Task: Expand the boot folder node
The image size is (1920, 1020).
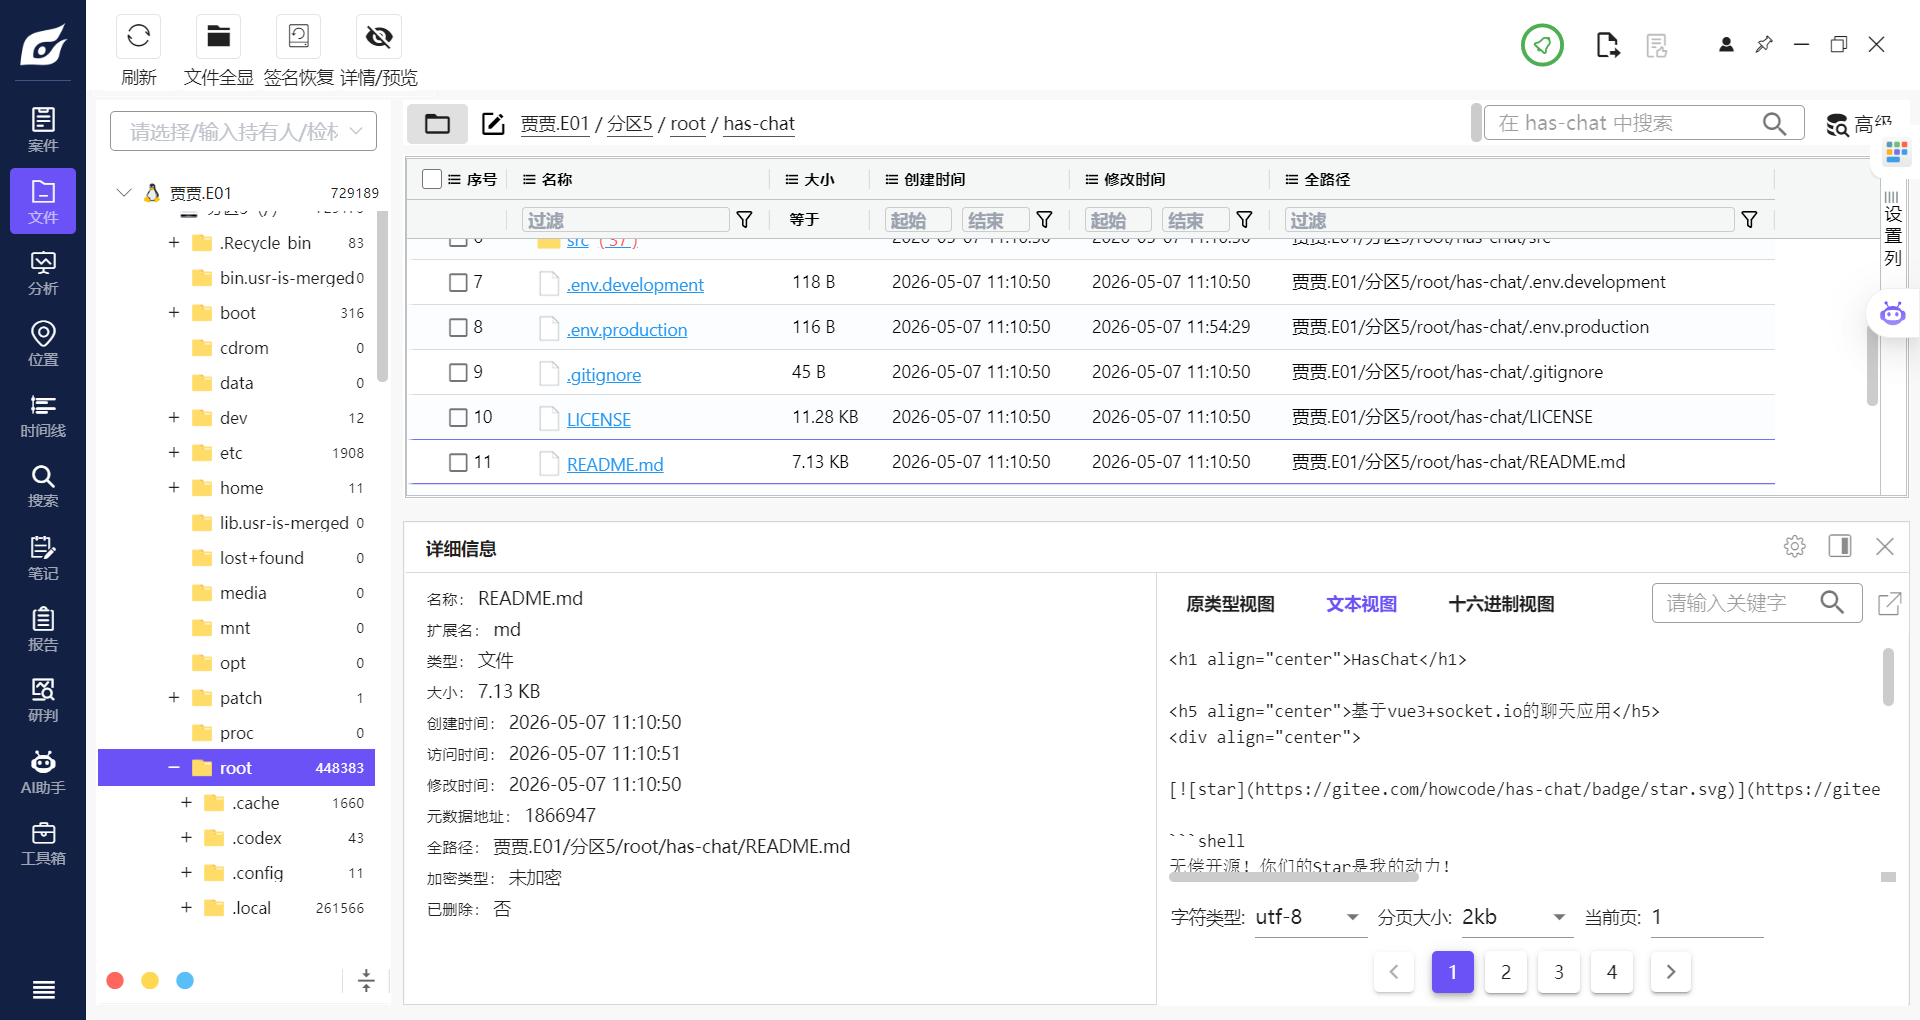Action: (x=174, y=312)
